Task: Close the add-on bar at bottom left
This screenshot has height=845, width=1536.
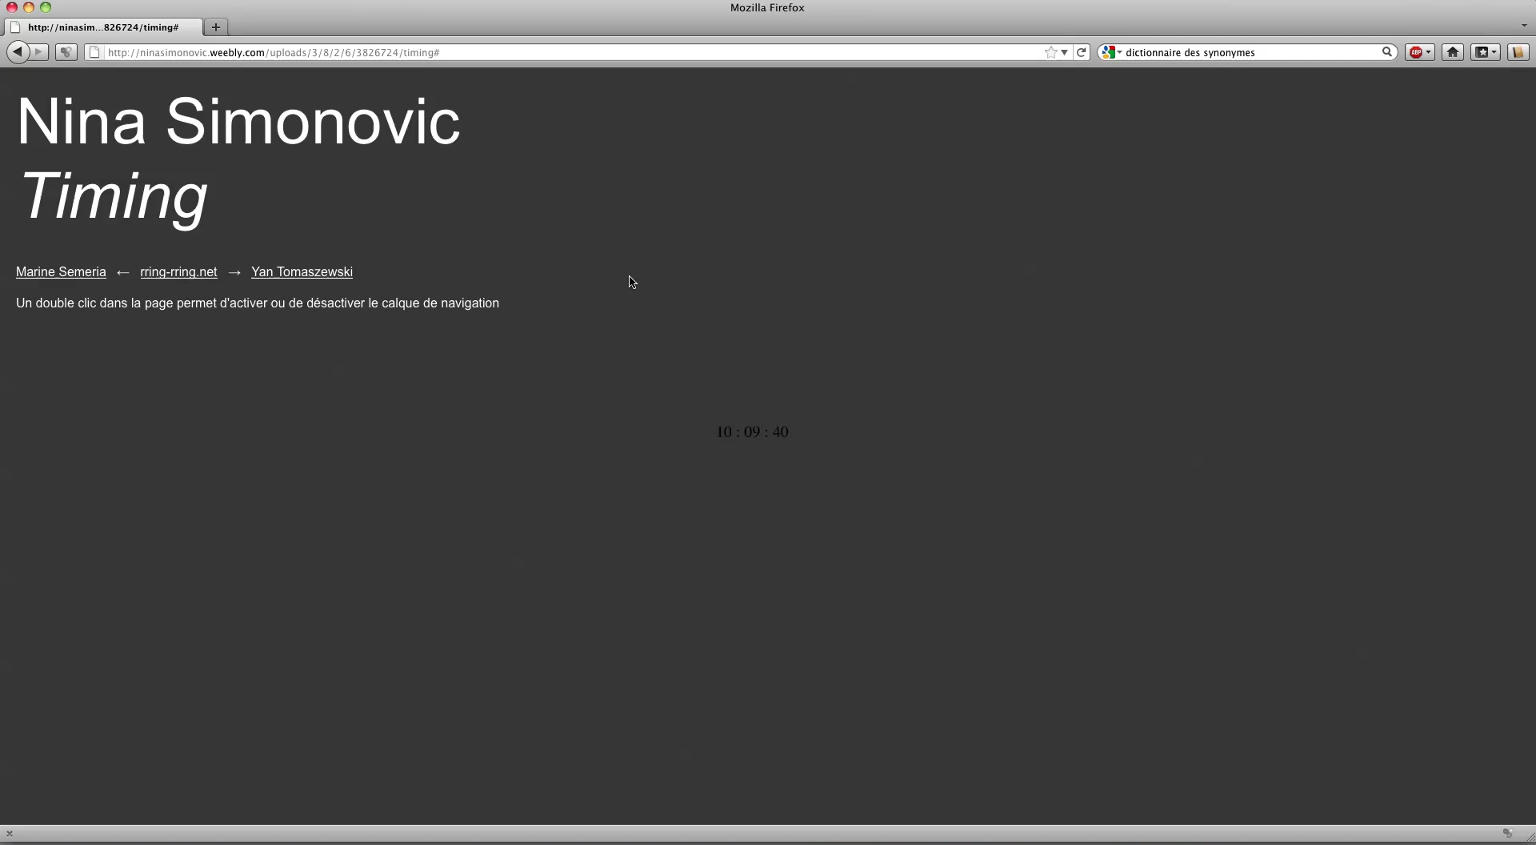Action: click(x=9, y=833)
